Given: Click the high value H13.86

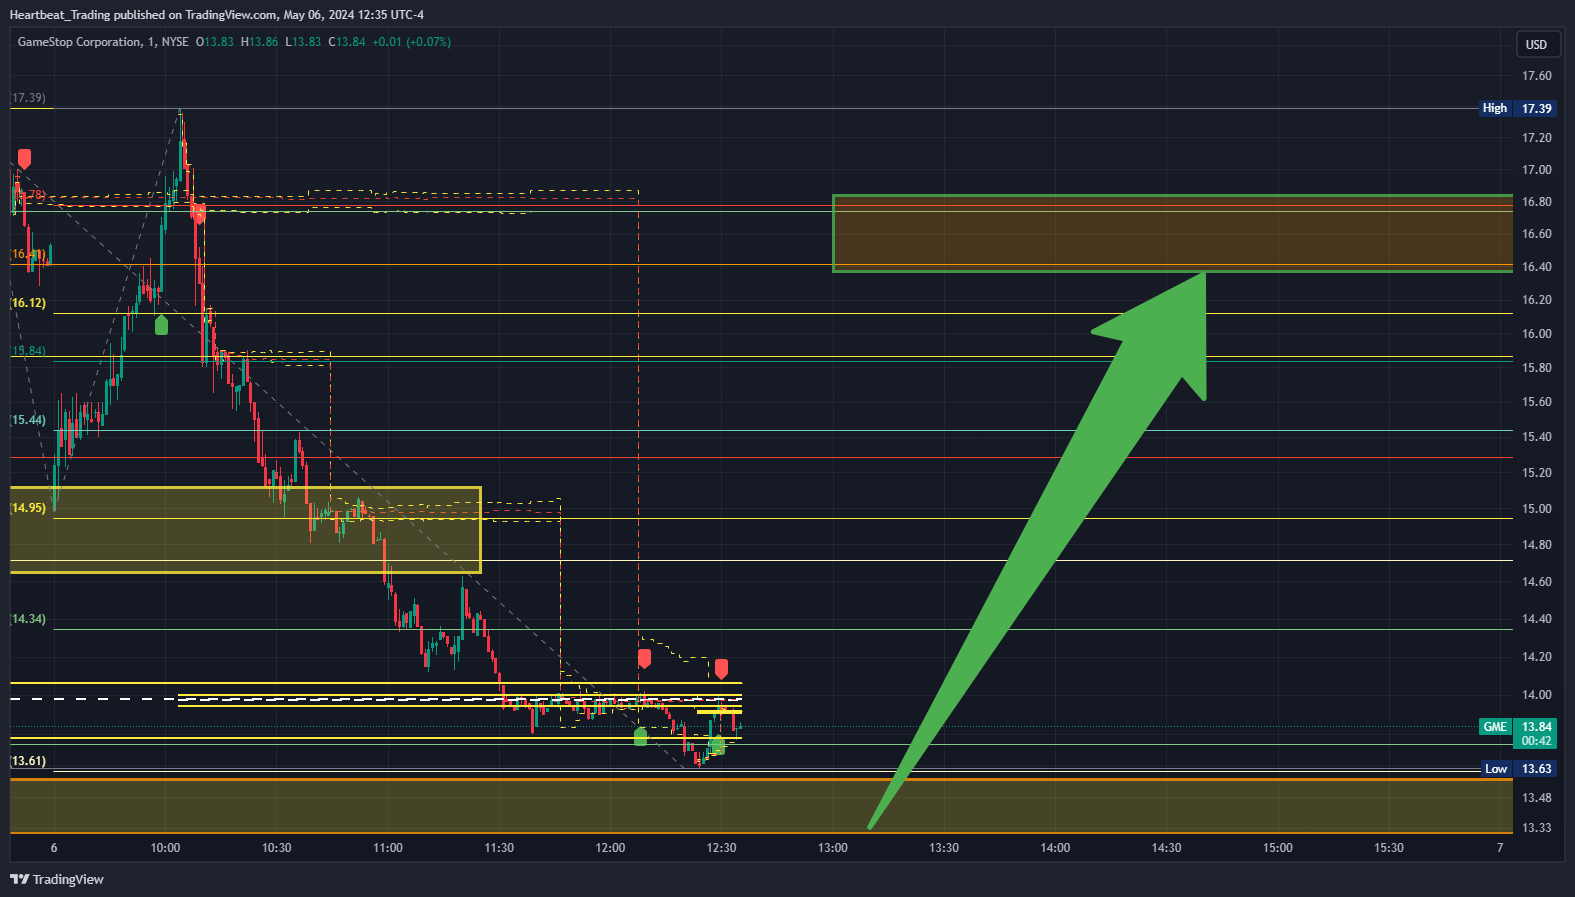Looking at the screenshot, I should pyautogui.click(x=260, y=42).
